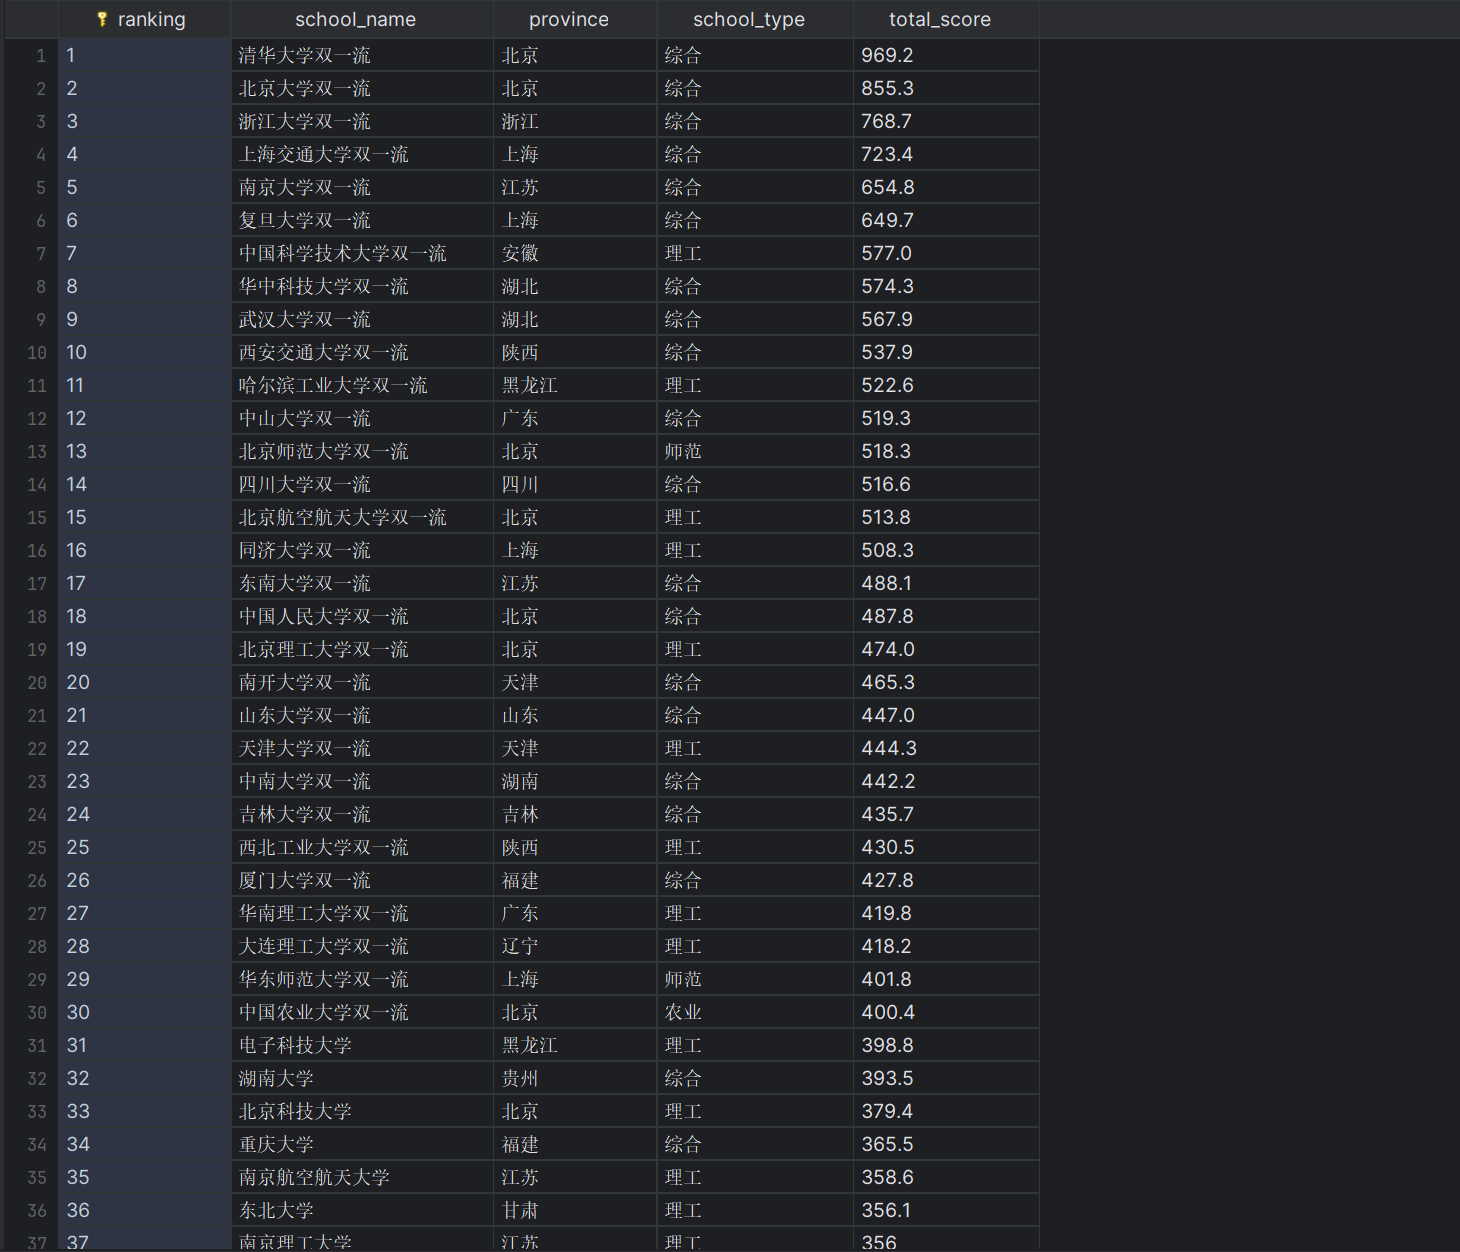The image size is (1460, 1252).
Task: Sort by the province column header
Action: pyautogui.click(x=575, y=19)
